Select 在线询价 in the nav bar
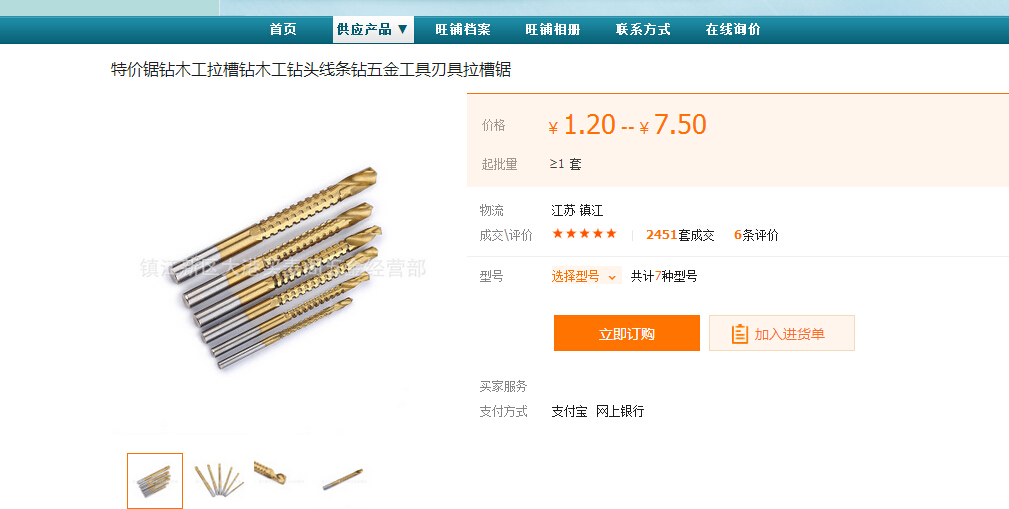The height and width of the screenshot is (509, 1009). click(x=733, y=29)
